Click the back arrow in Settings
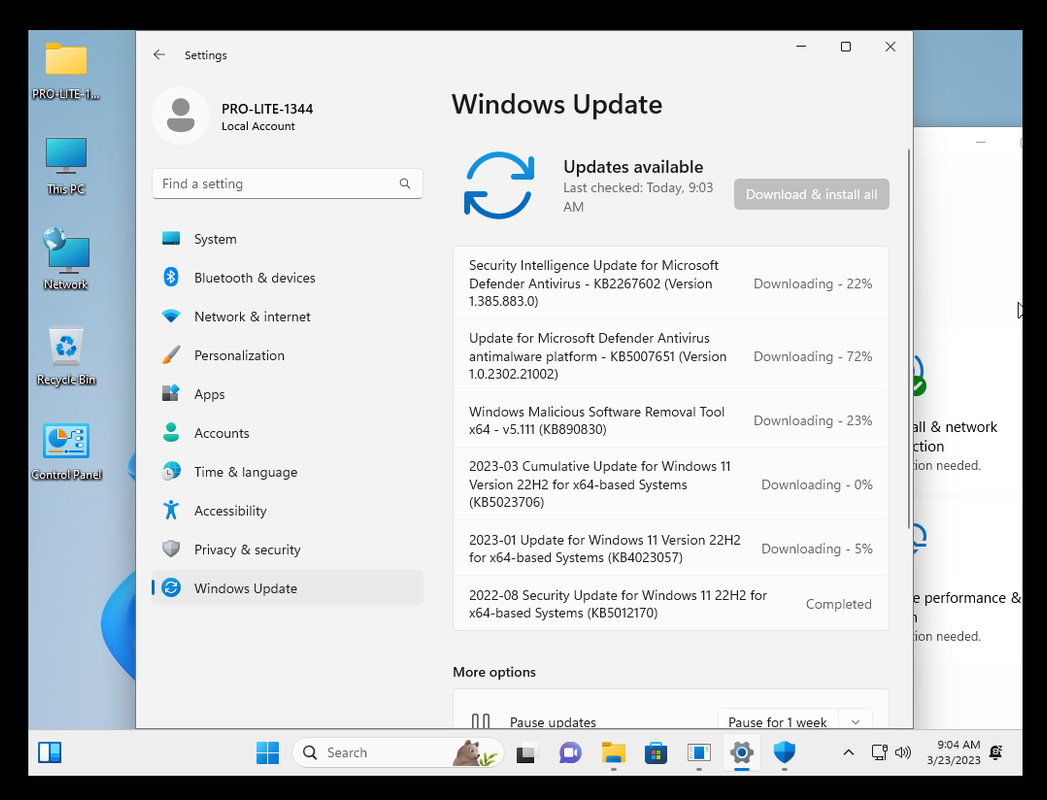The height and width of the screenshot is (800, 1047). (159, 55)
